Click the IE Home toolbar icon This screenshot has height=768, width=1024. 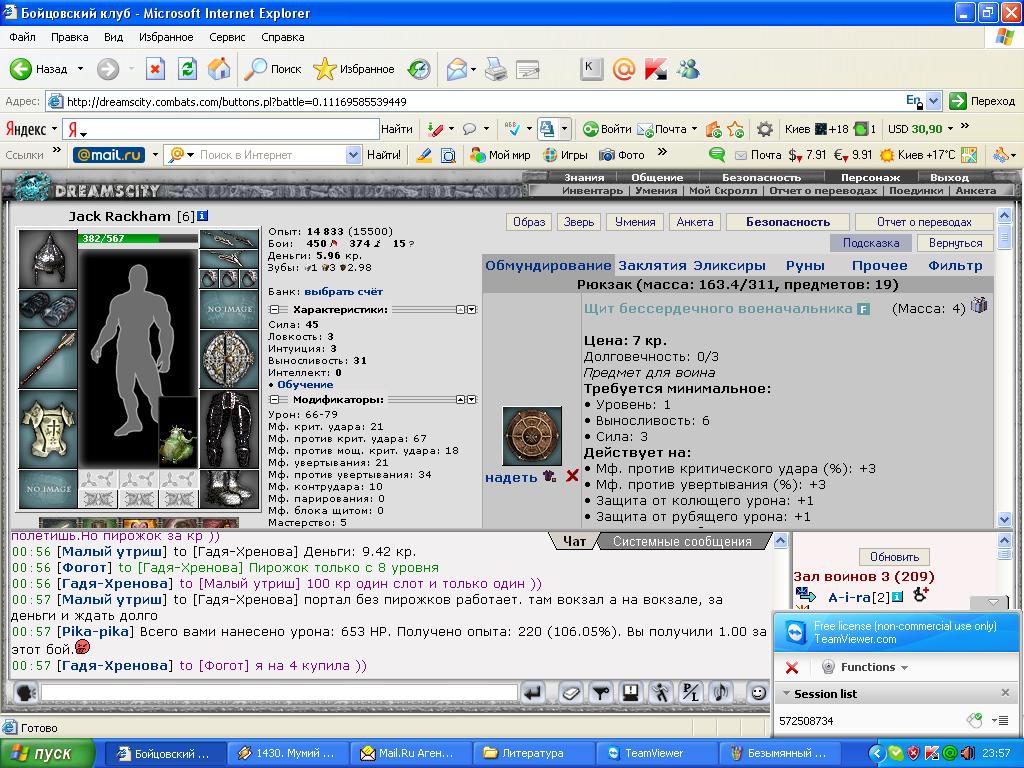[x=219, y=69]
